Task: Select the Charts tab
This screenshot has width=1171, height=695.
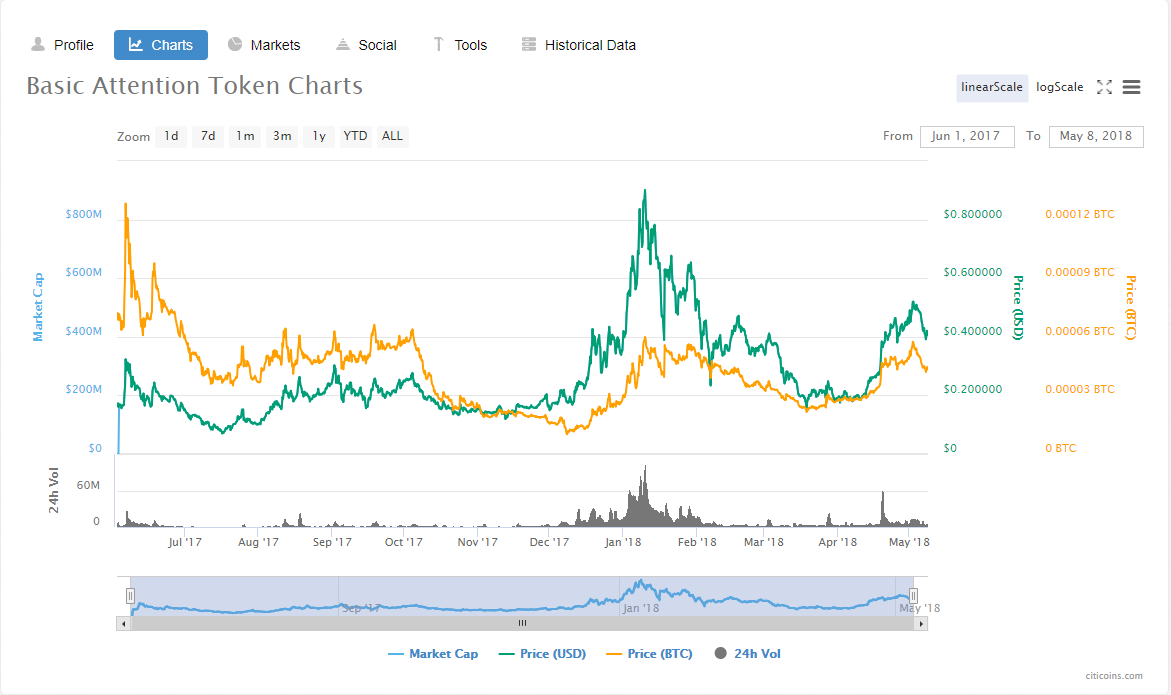Action: [161, 45]
